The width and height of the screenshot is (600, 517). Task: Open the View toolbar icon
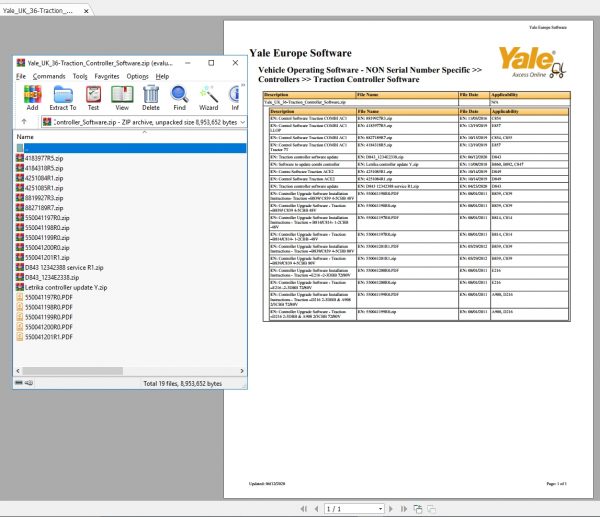click(x=122, y=98)
